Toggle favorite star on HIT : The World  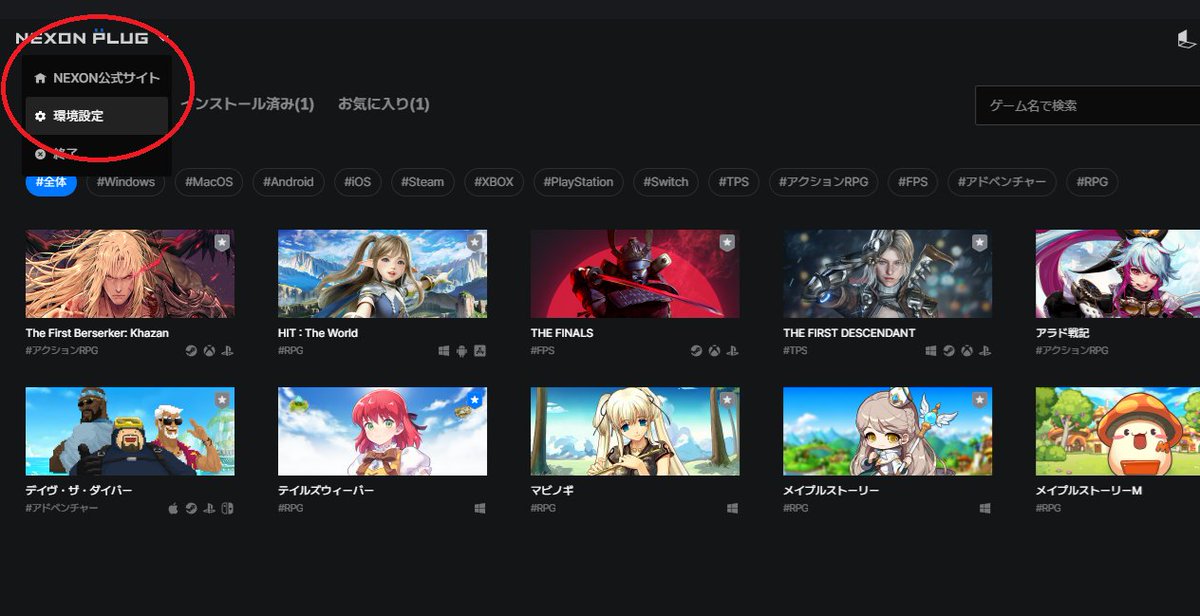(475, 242)
